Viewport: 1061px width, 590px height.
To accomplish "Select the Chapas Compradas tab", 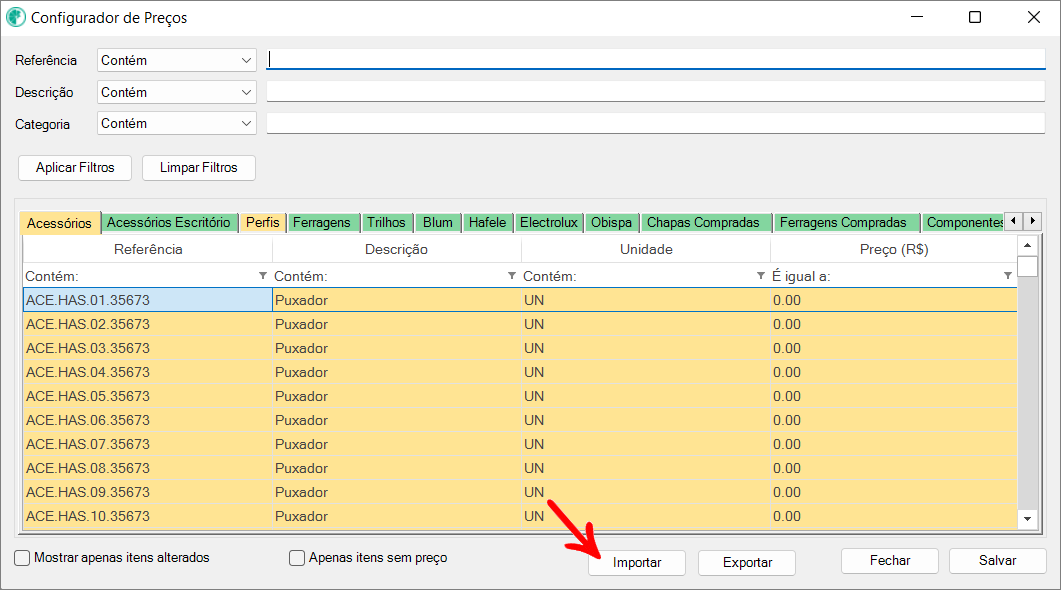I will (703, 222).
